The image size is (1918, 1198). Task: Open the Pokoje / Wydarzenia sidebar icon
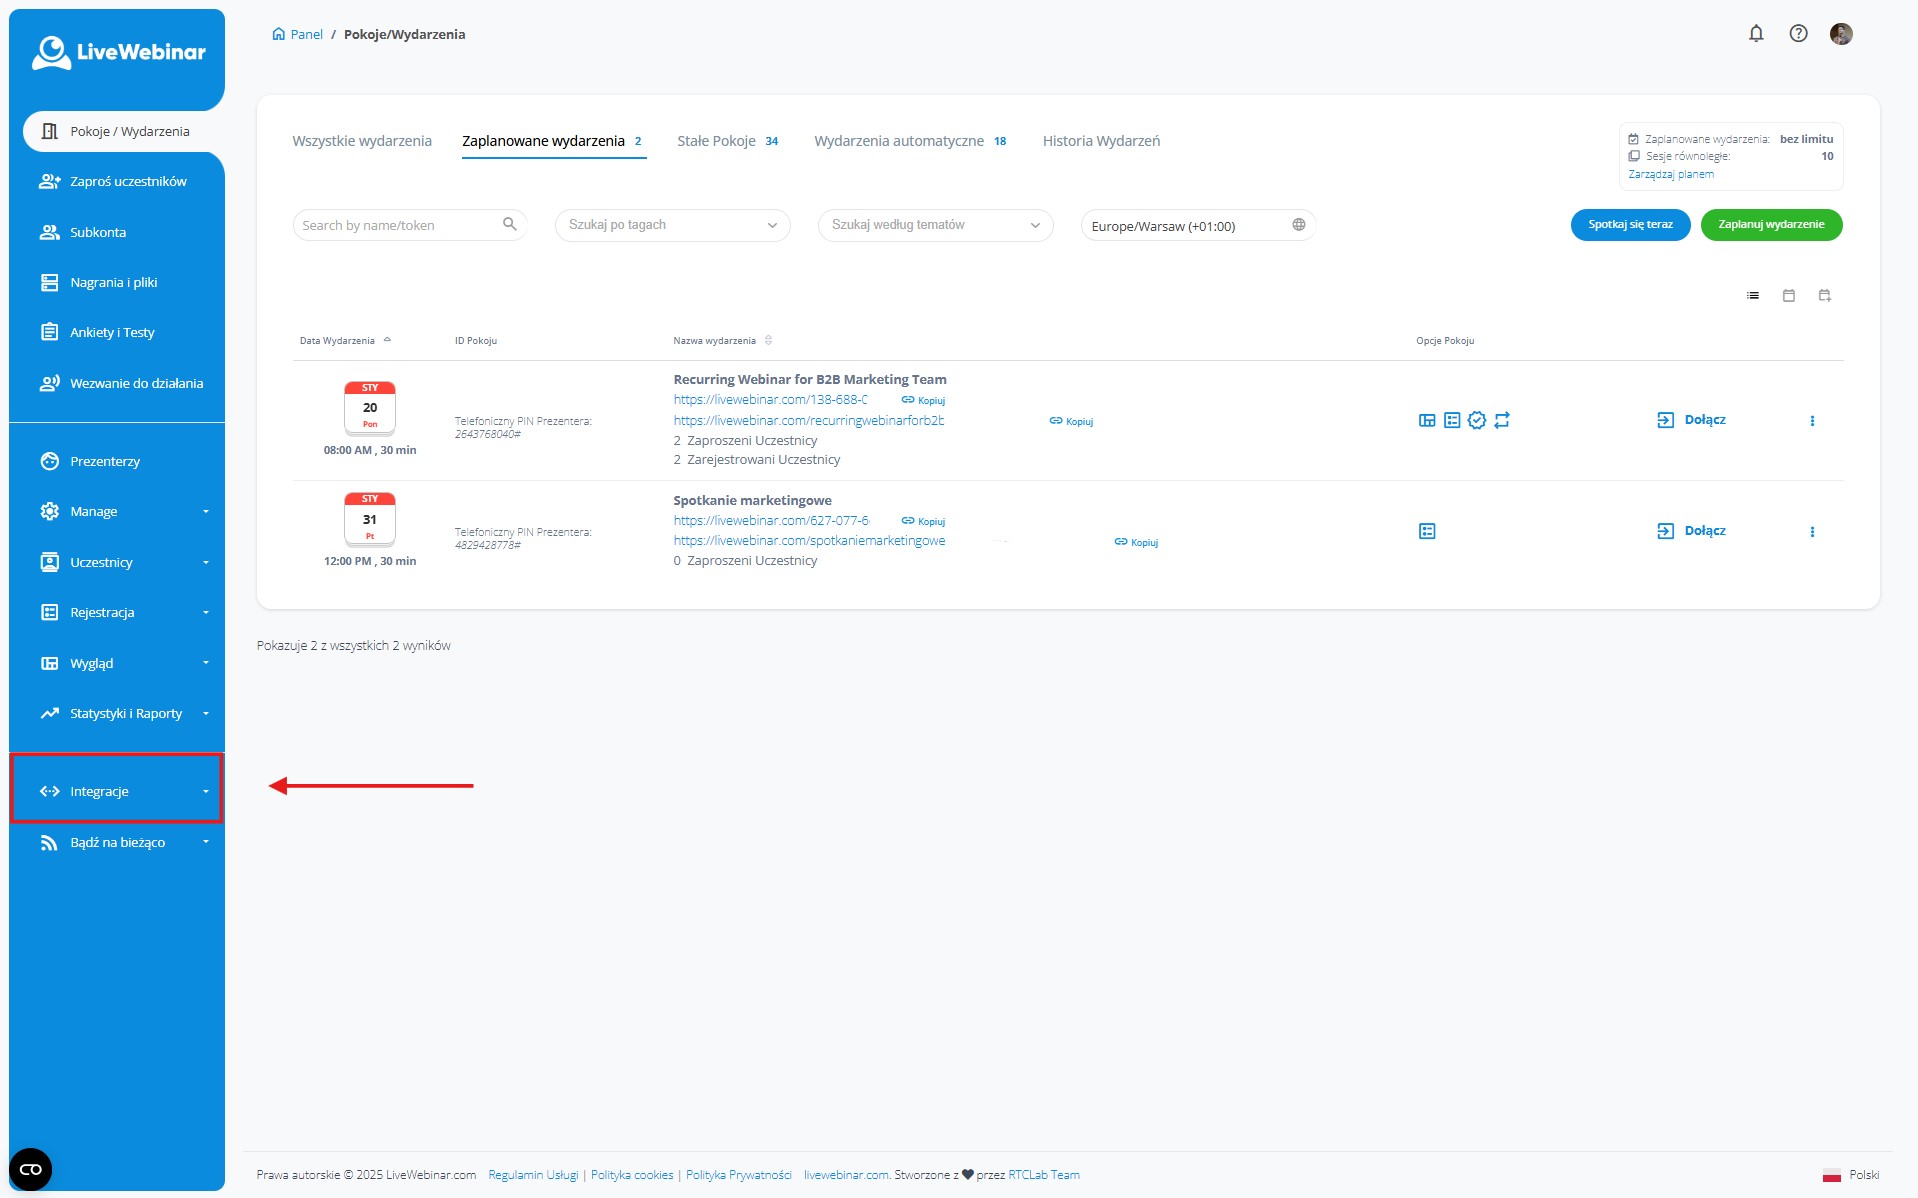pos(51,131)
